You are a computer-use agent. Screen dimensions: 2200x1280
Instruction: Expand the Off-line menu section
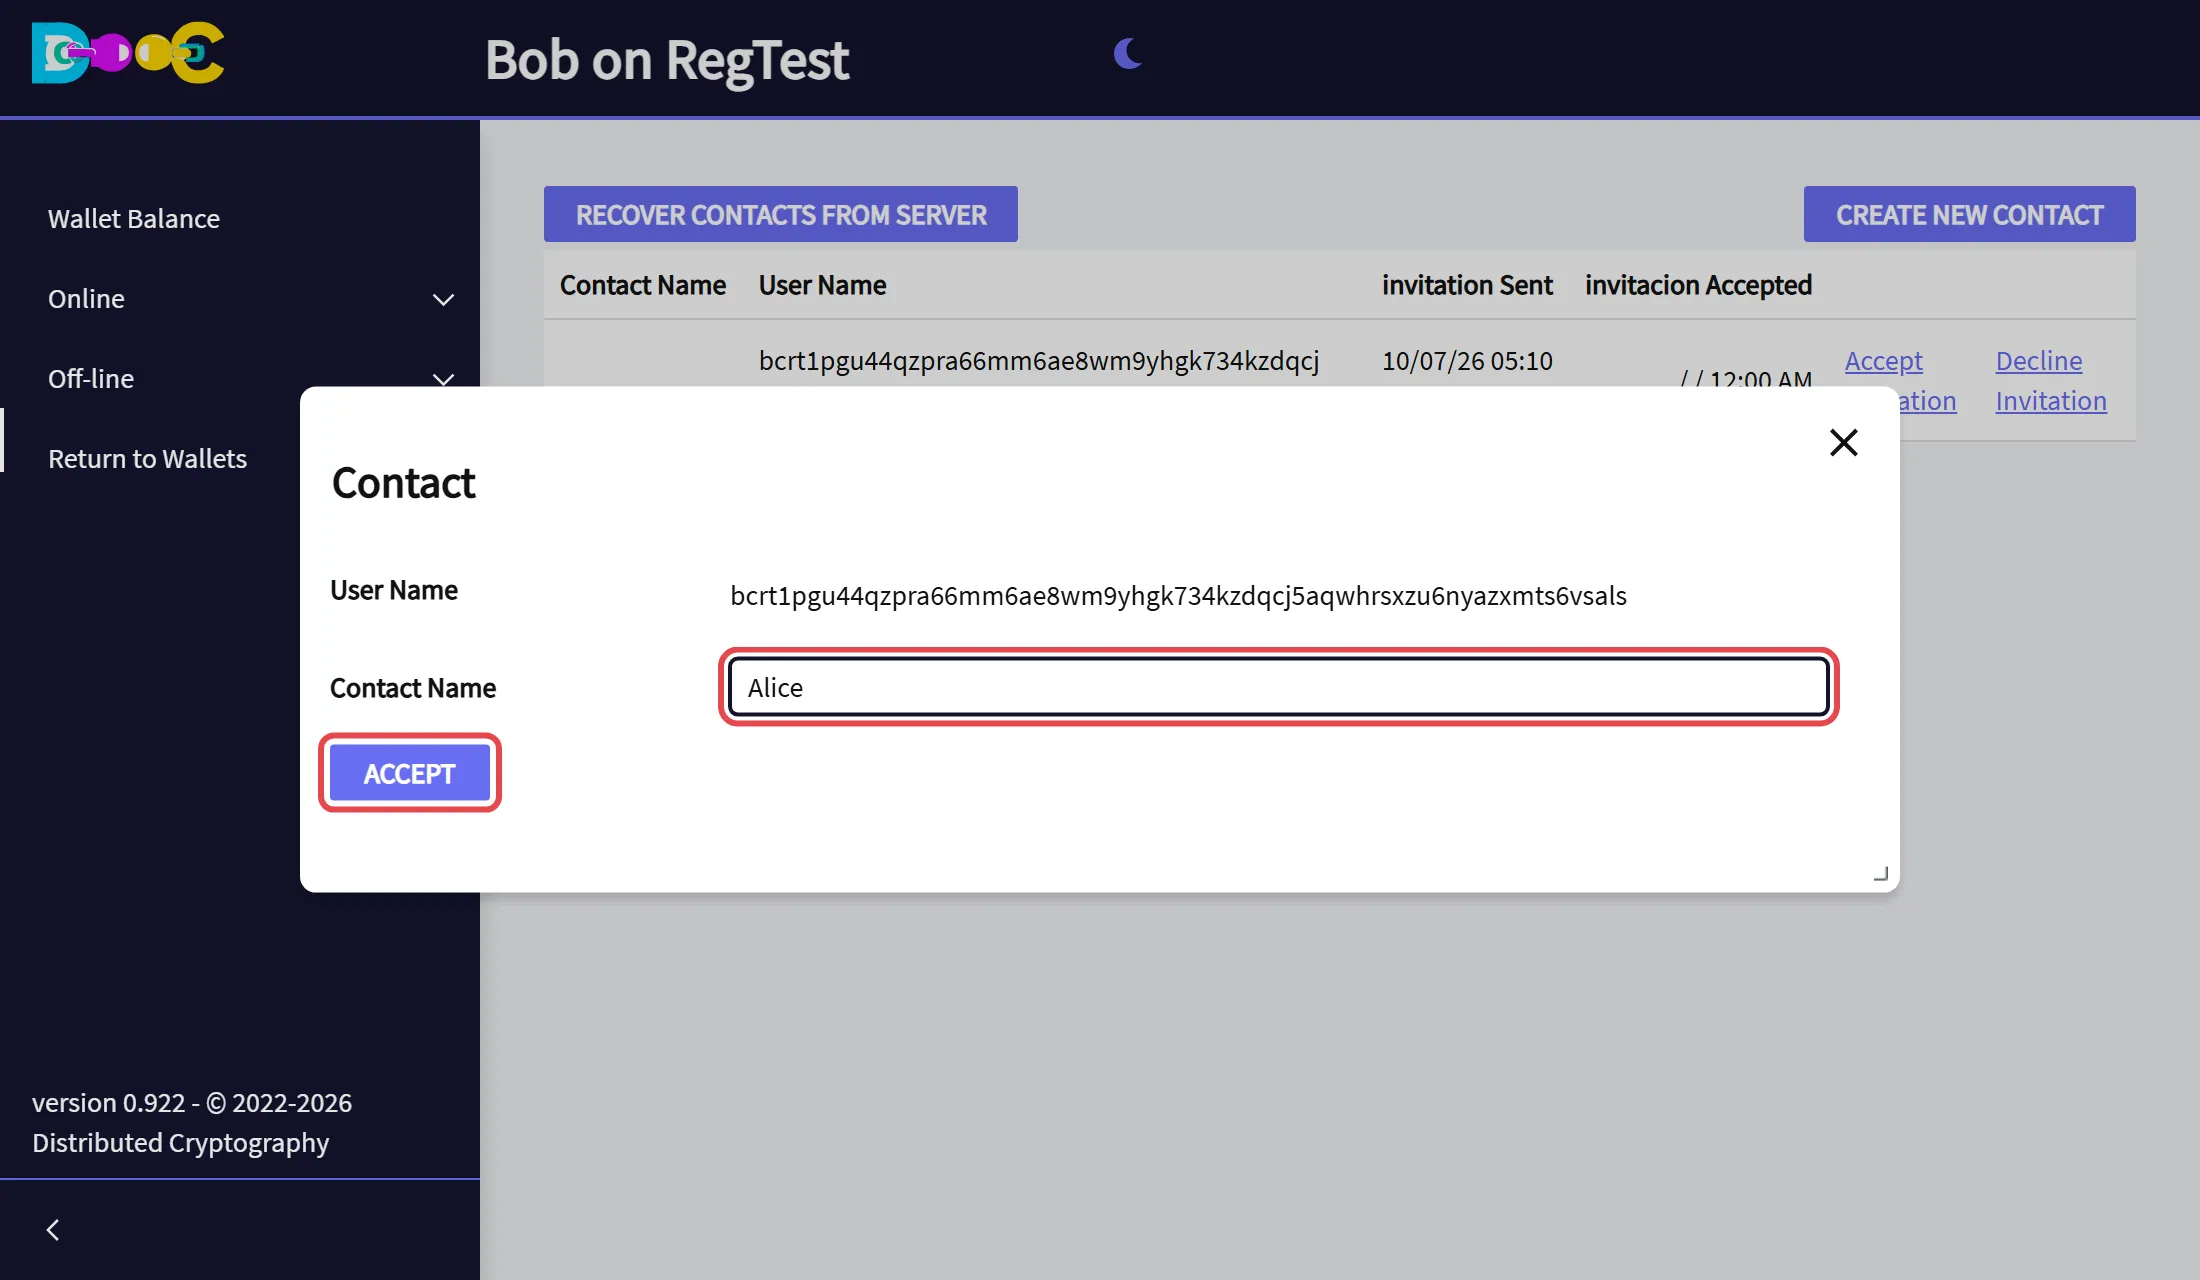point(240,379)
